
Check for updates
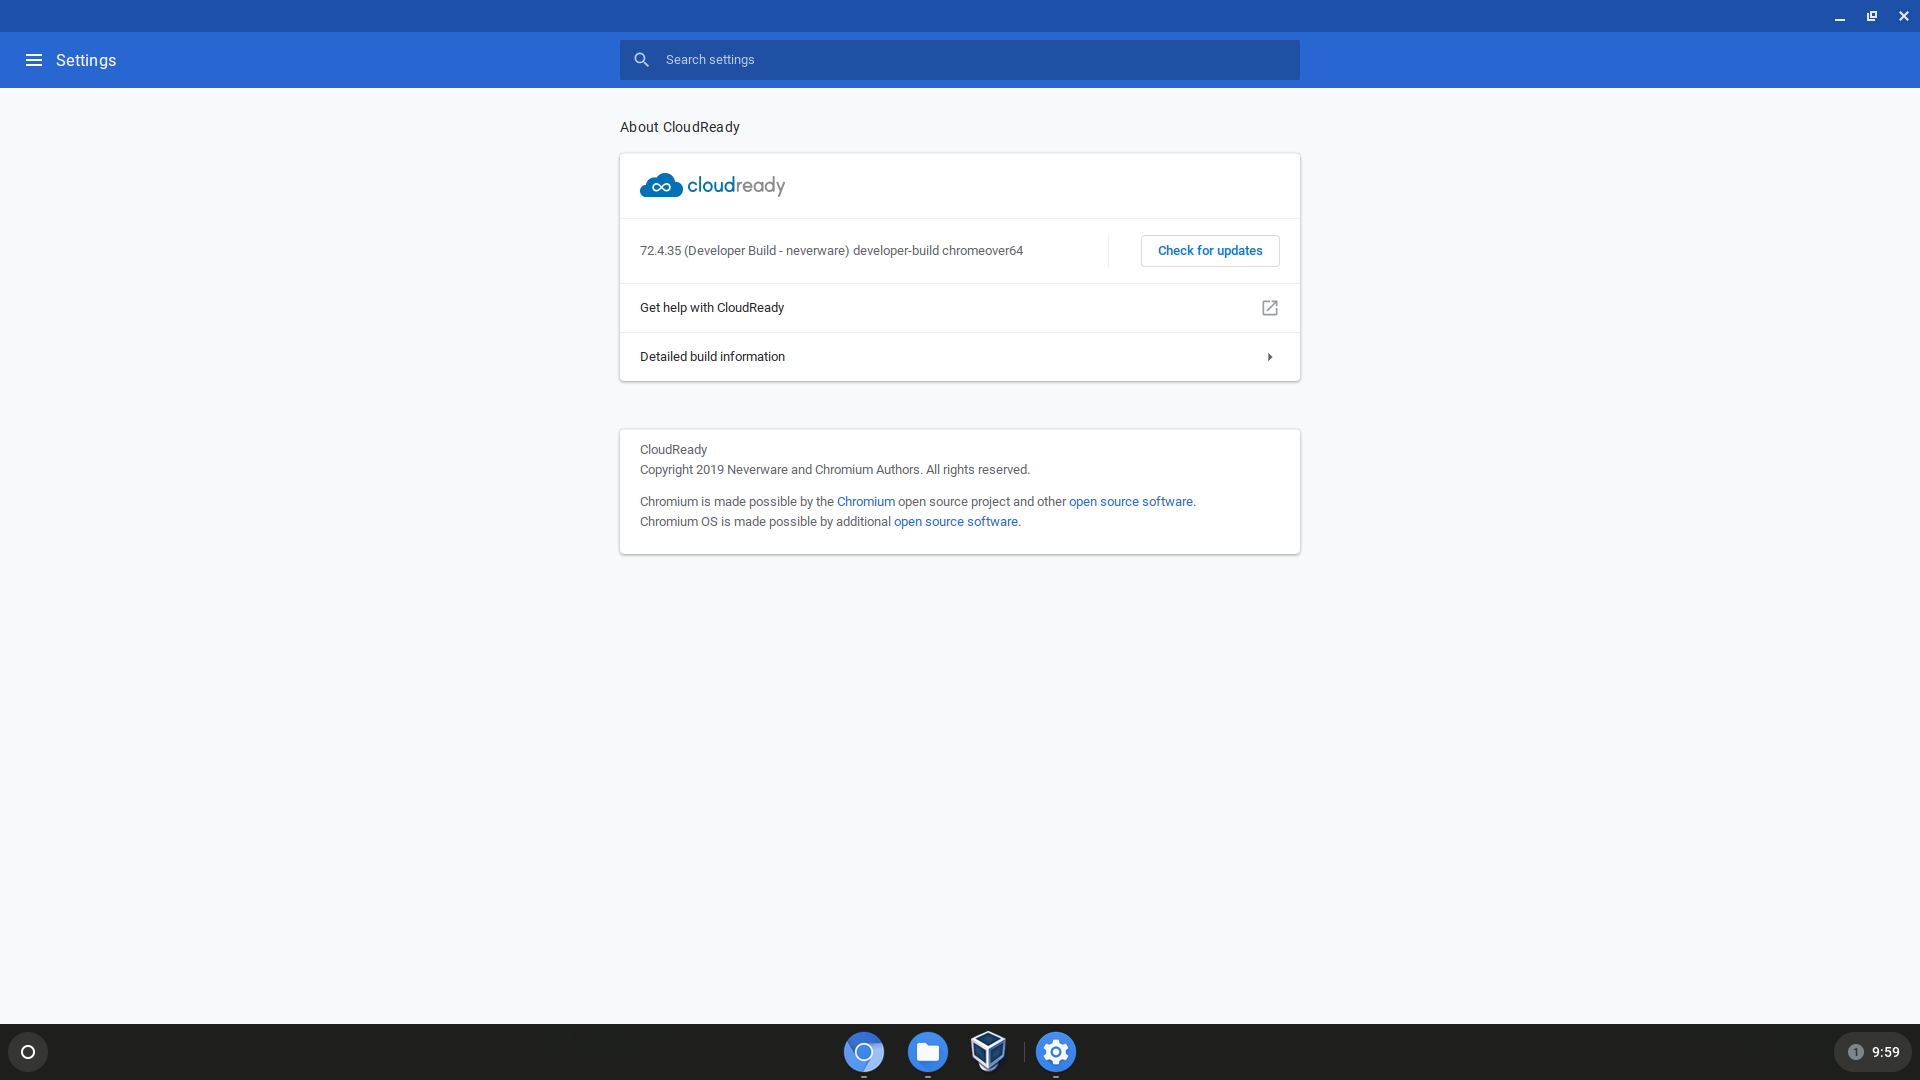click(x=1210, y=251)
